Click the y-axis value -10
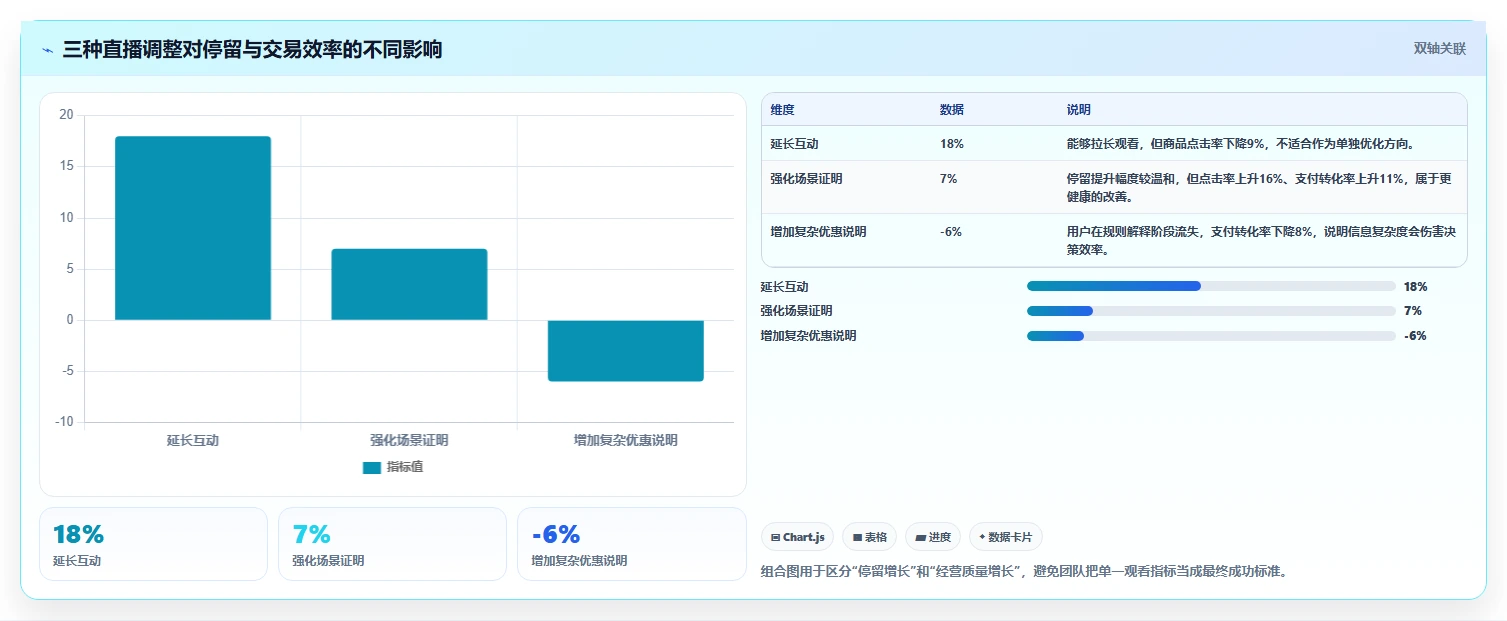This screenshot has width=1507, height=621. pos(64,422)
